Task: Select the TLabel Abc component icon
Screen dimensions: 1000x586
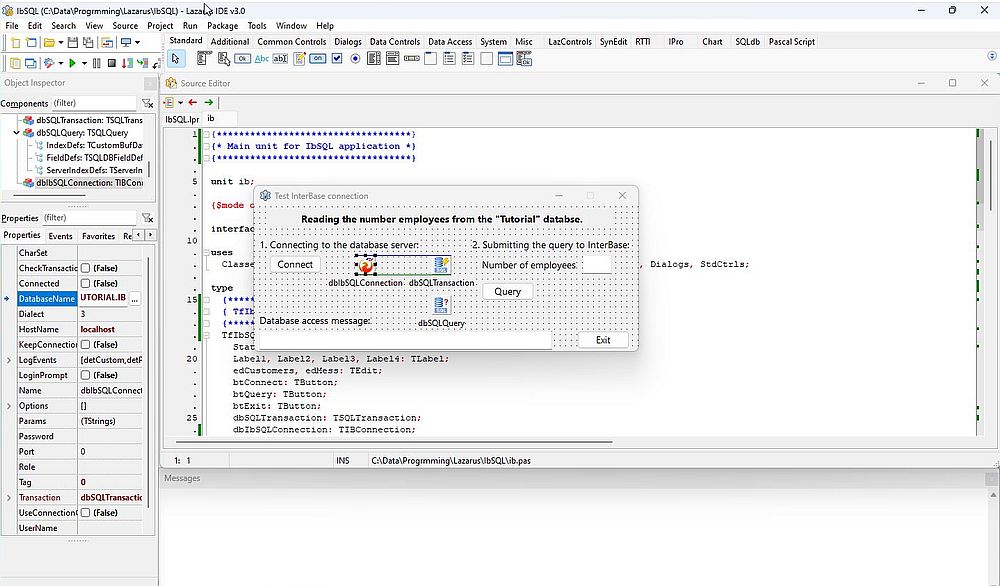Action: 261,59
